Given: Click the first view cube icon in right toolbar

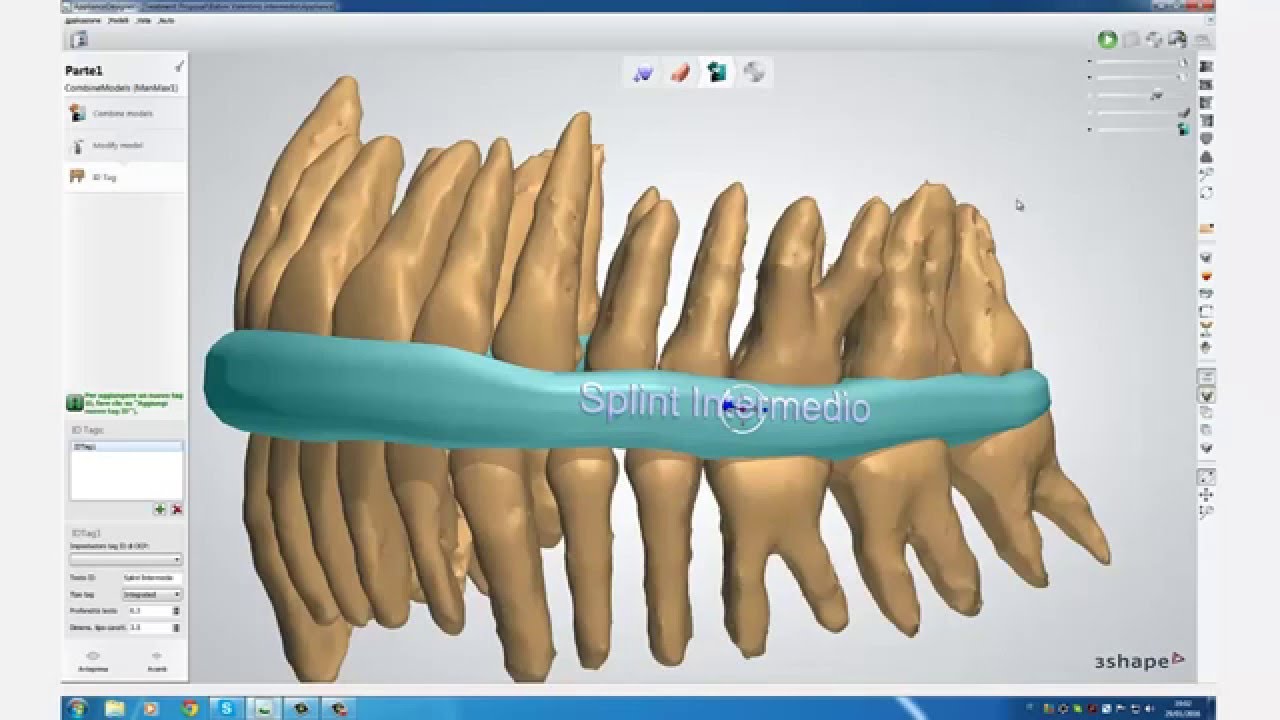Looking at the screenshot, I should [x=1206, y=66].
